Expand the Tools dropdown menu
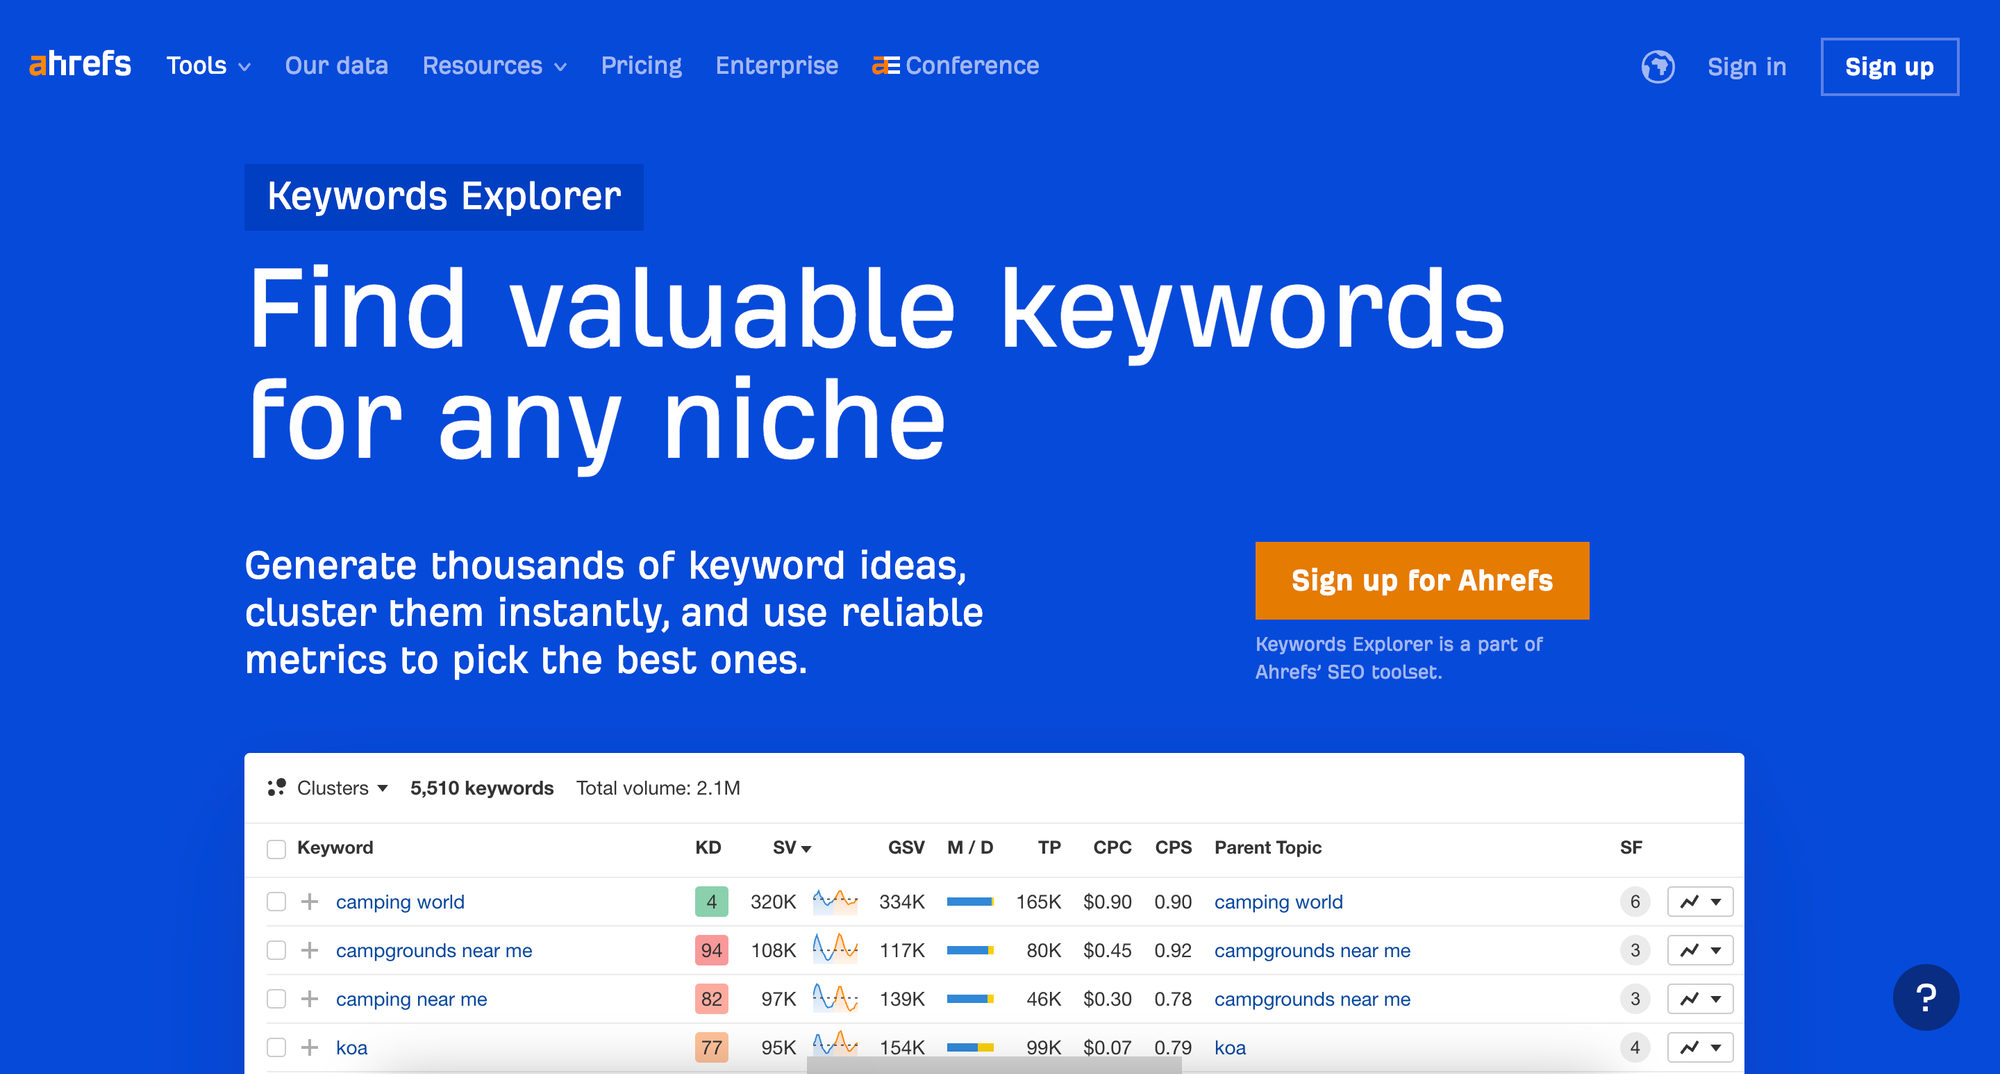Viewport: 2000px width, 1074px height. pos(208,66)
